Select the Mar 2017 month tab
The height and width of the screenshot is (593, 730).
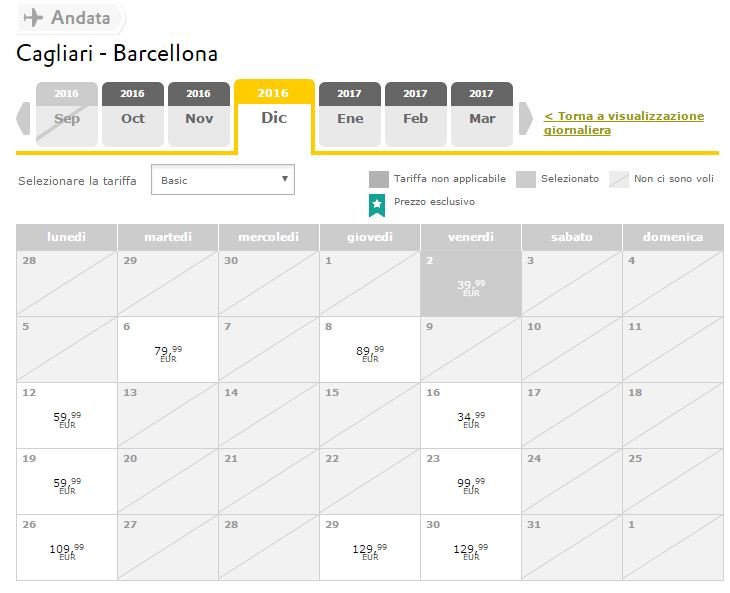tap(482, 115)
